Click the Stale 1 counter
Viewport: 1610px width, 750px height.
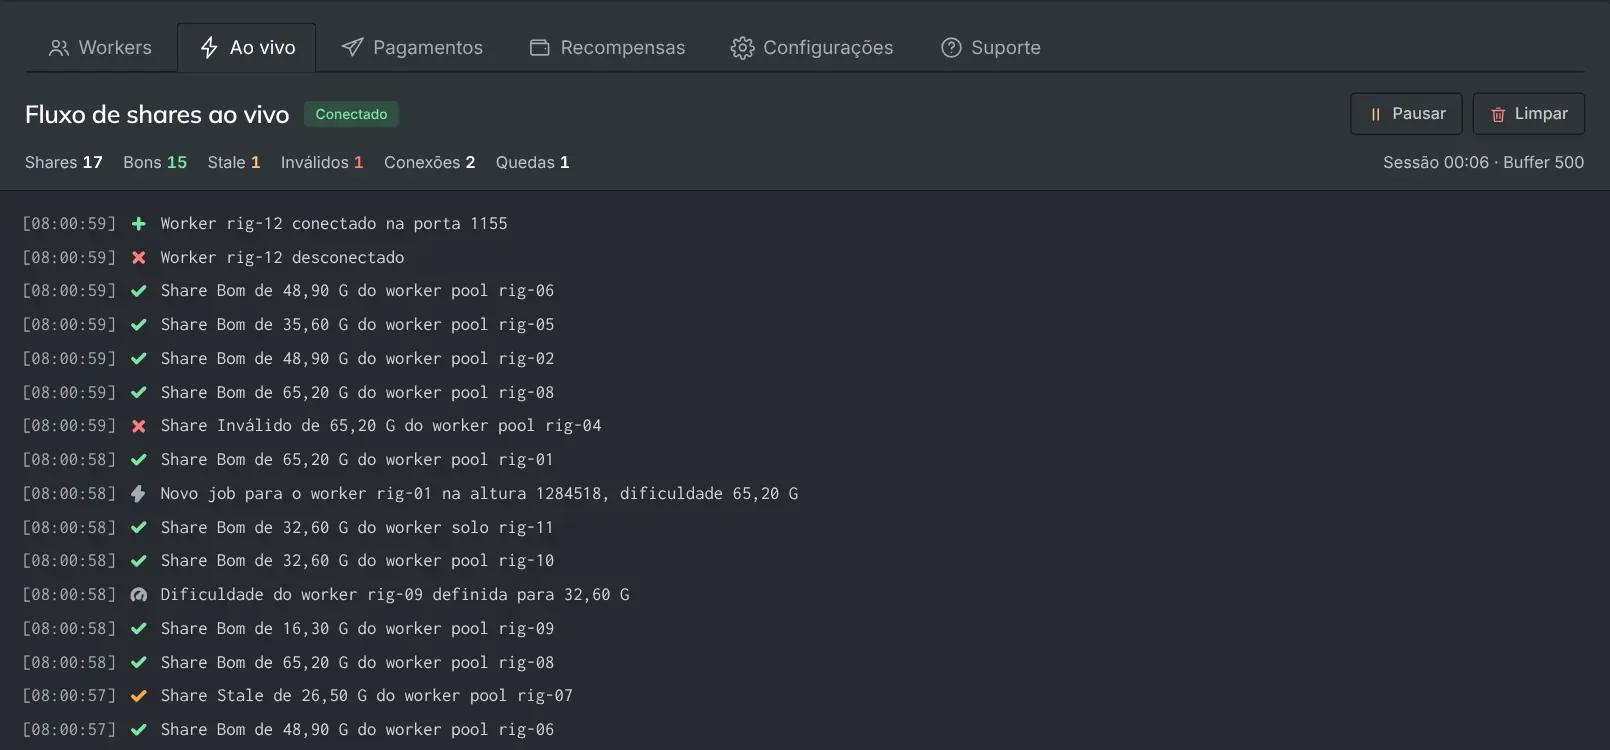tap(234, 162)
